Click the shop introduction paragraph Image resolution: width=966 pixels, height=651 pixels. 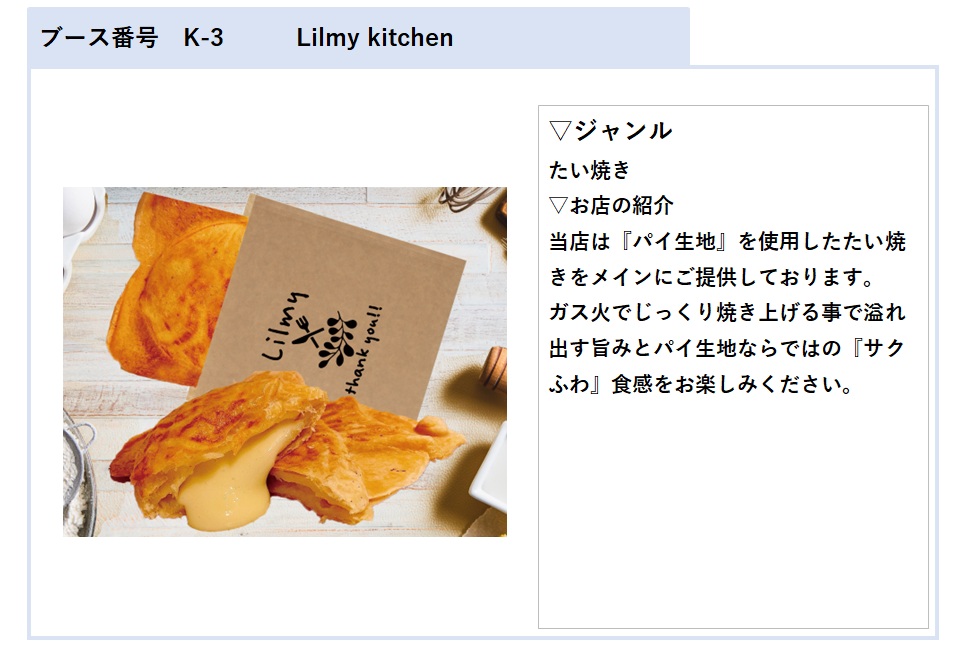coord(727,312)
